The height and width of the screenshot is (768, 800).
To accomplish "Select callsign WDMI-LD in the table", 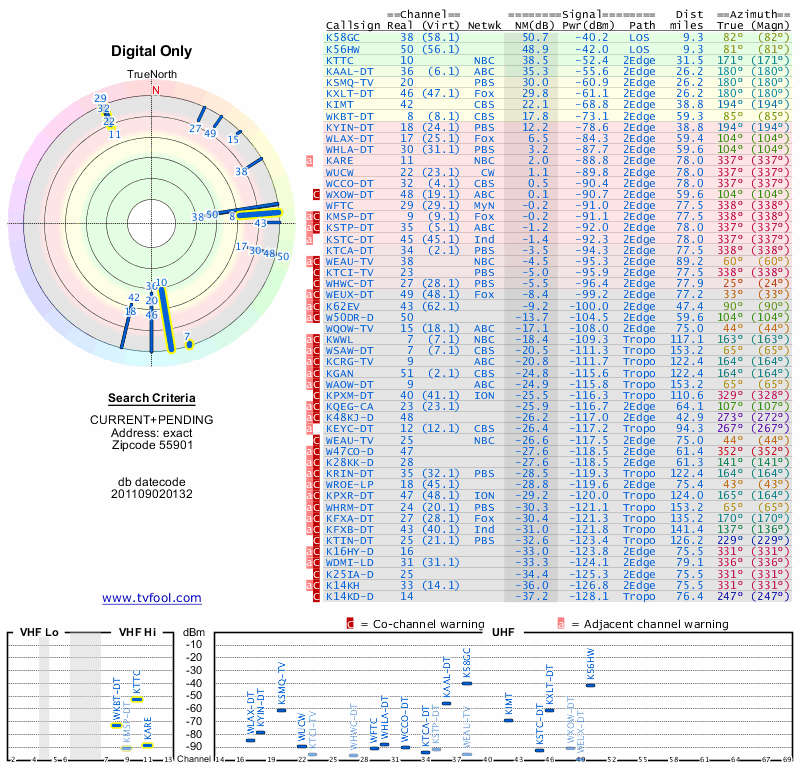I will pyautogui.click(x=350, y=563).
